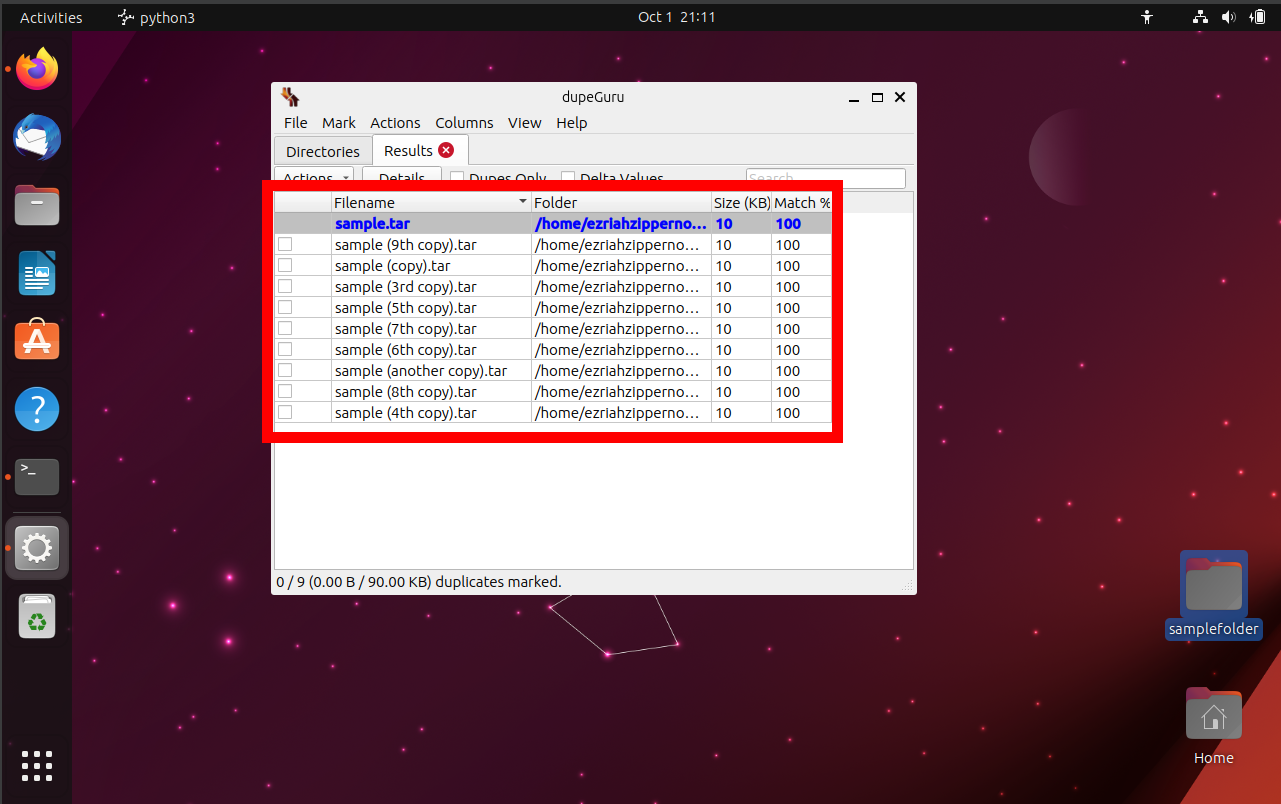Screen dimensions: 1281x804
Task: Switch to the Directories tab
Action: (x=322, y=150)
